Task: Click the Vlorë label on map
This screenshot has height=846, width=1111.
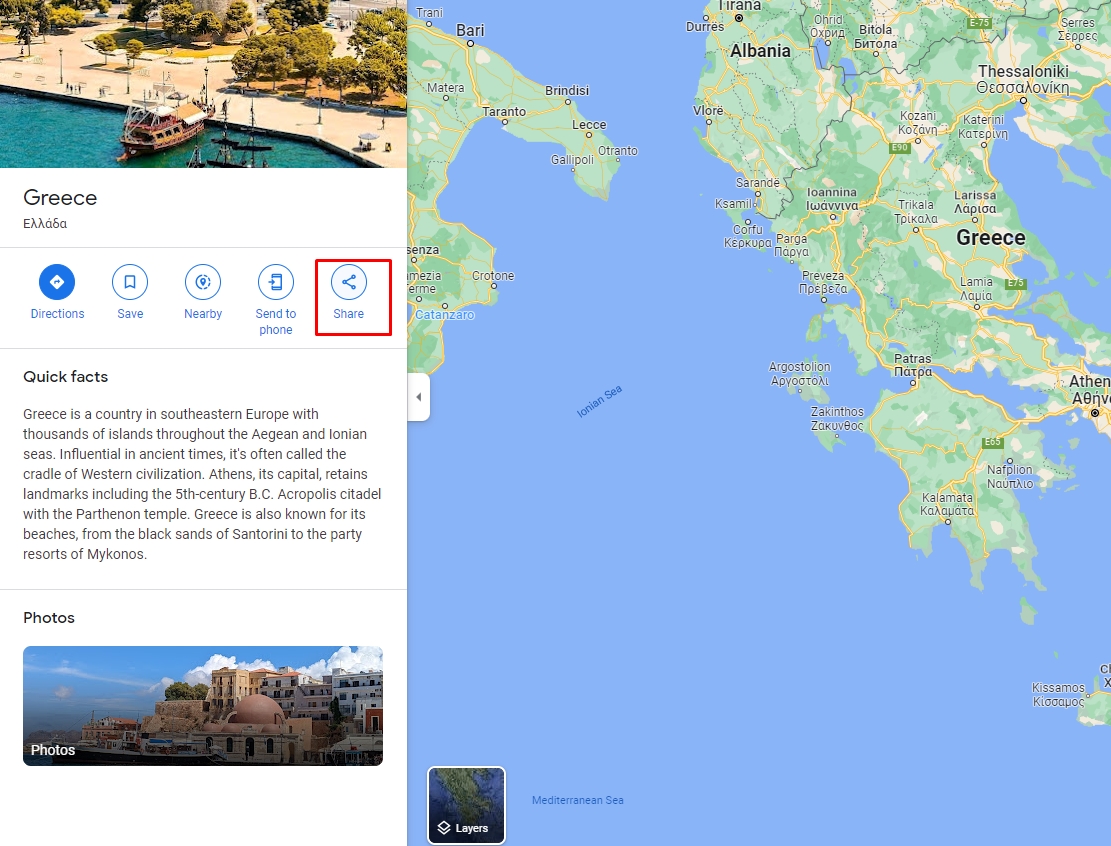Action: coord(708,111)
